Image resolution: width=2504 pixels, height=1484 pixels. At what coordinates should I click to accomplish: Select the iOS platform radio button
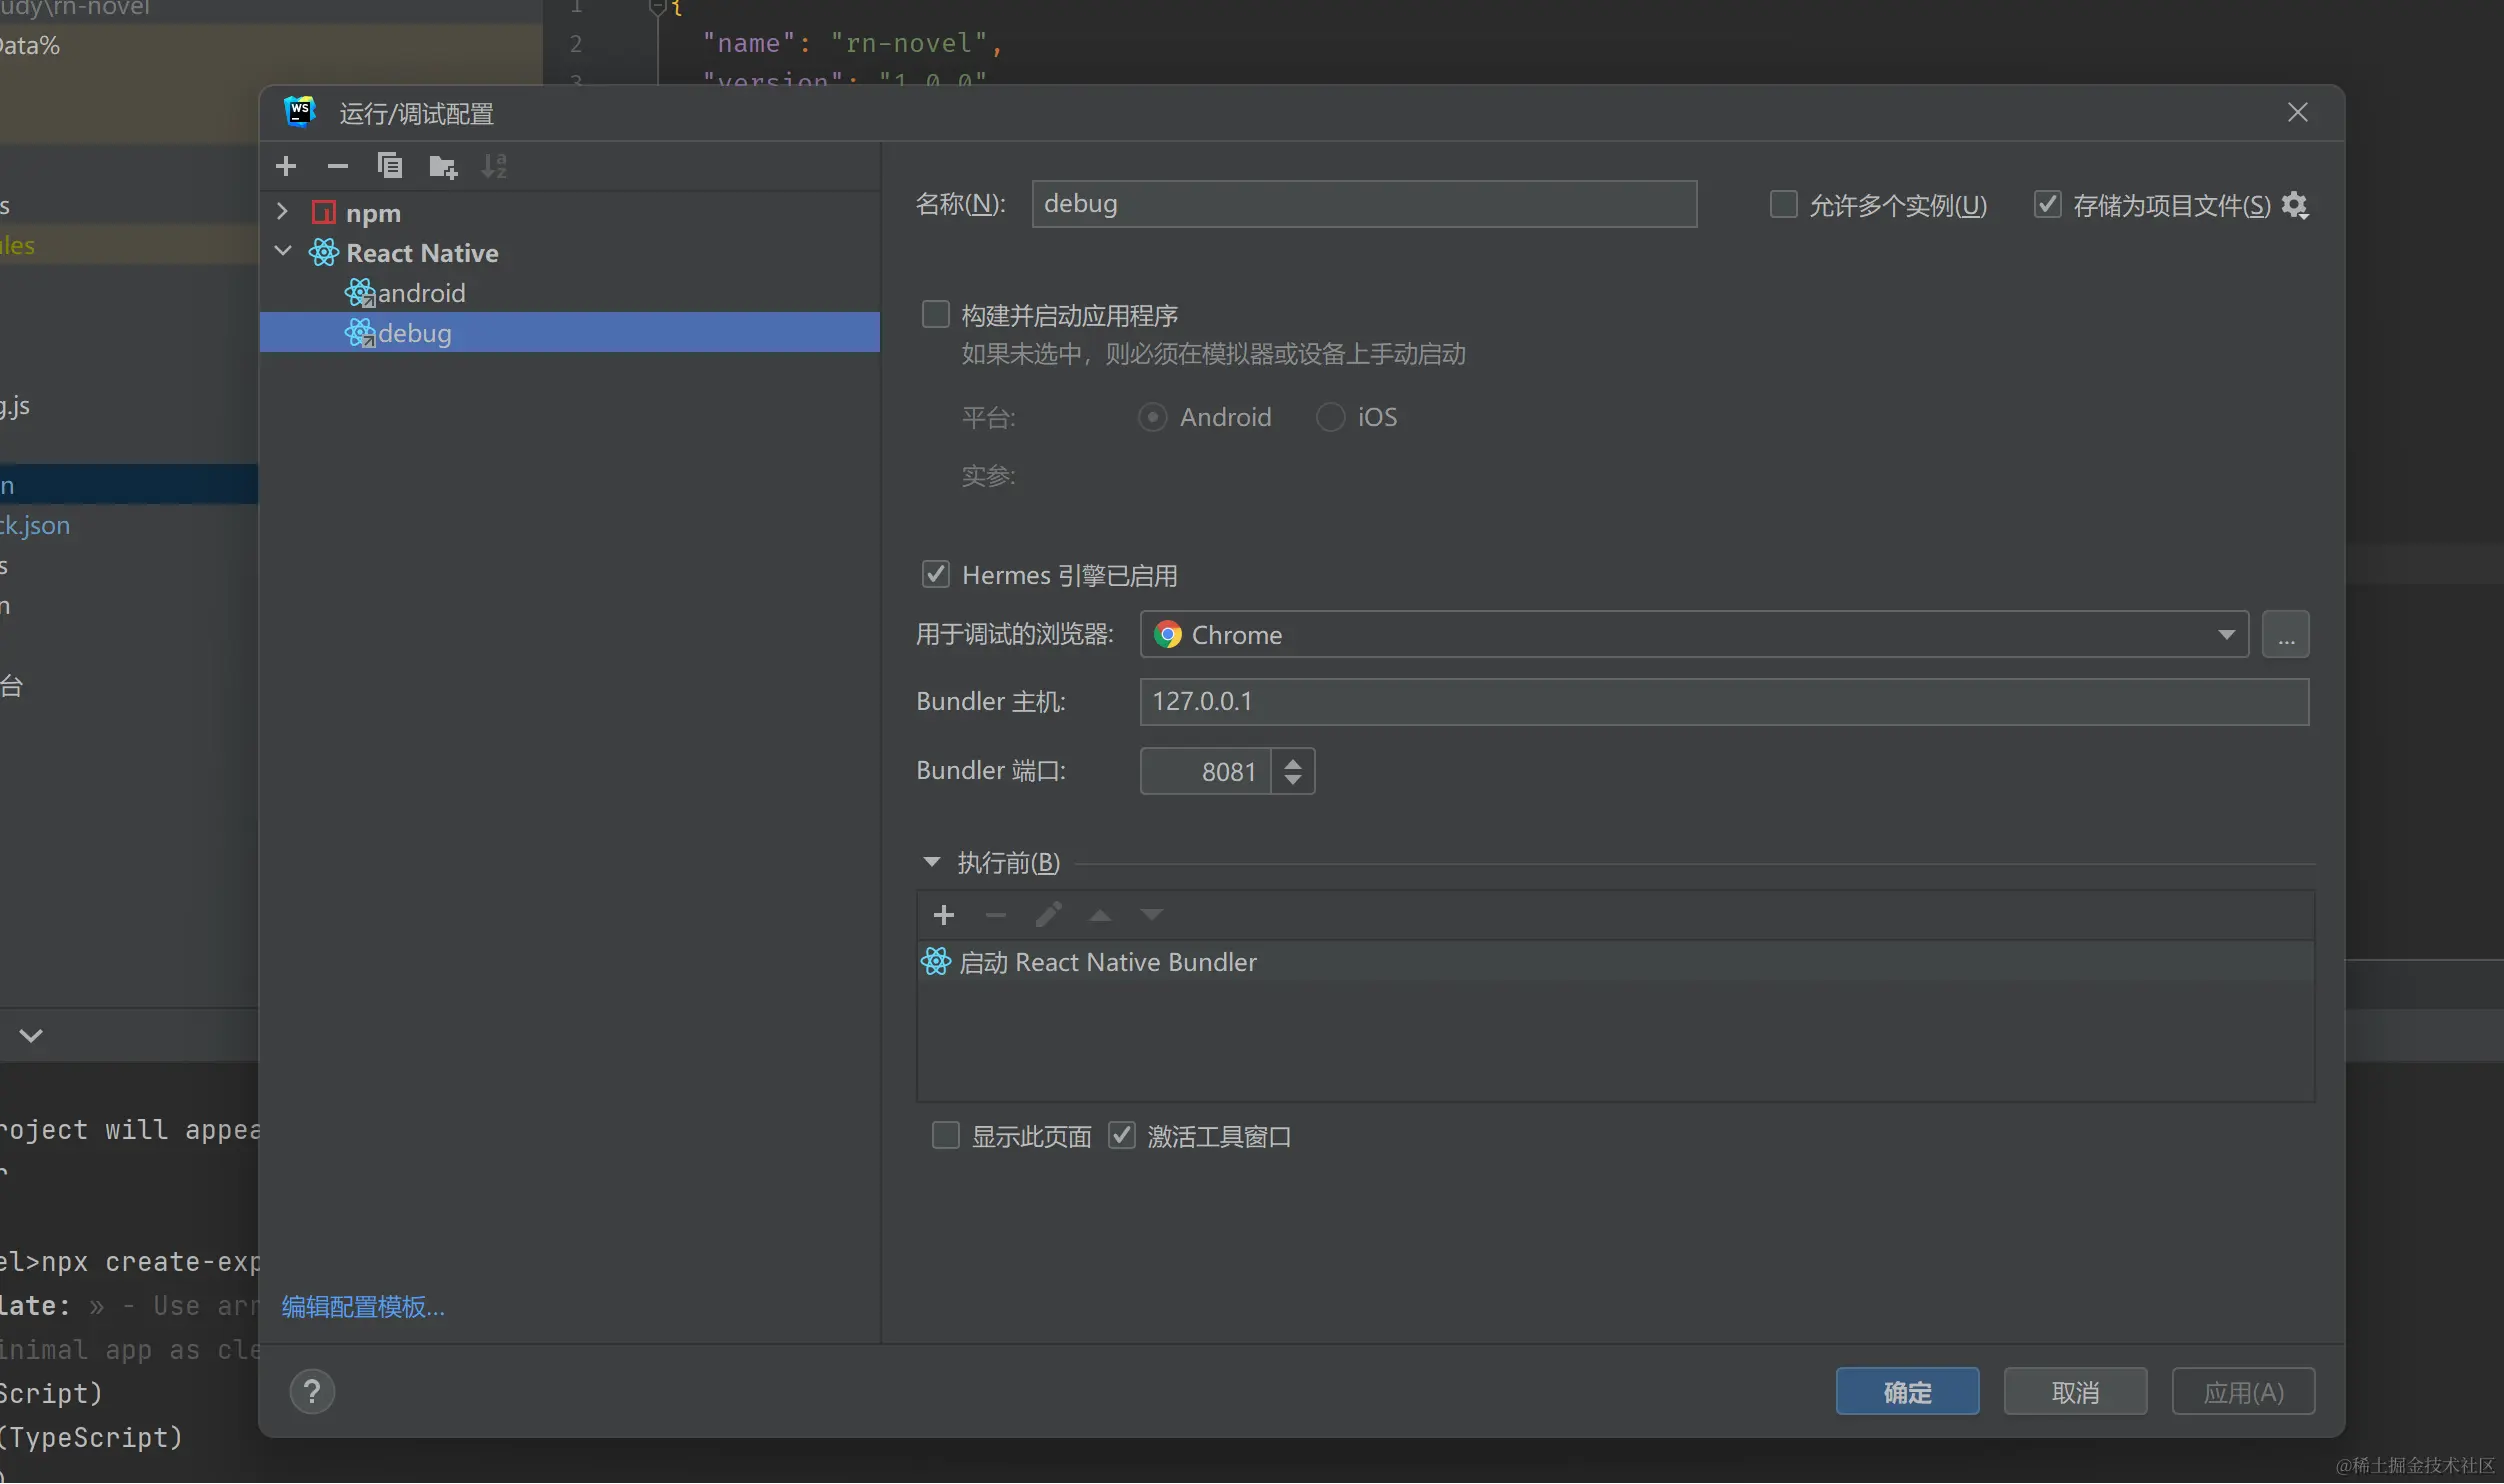click(x=1330, y=417)
